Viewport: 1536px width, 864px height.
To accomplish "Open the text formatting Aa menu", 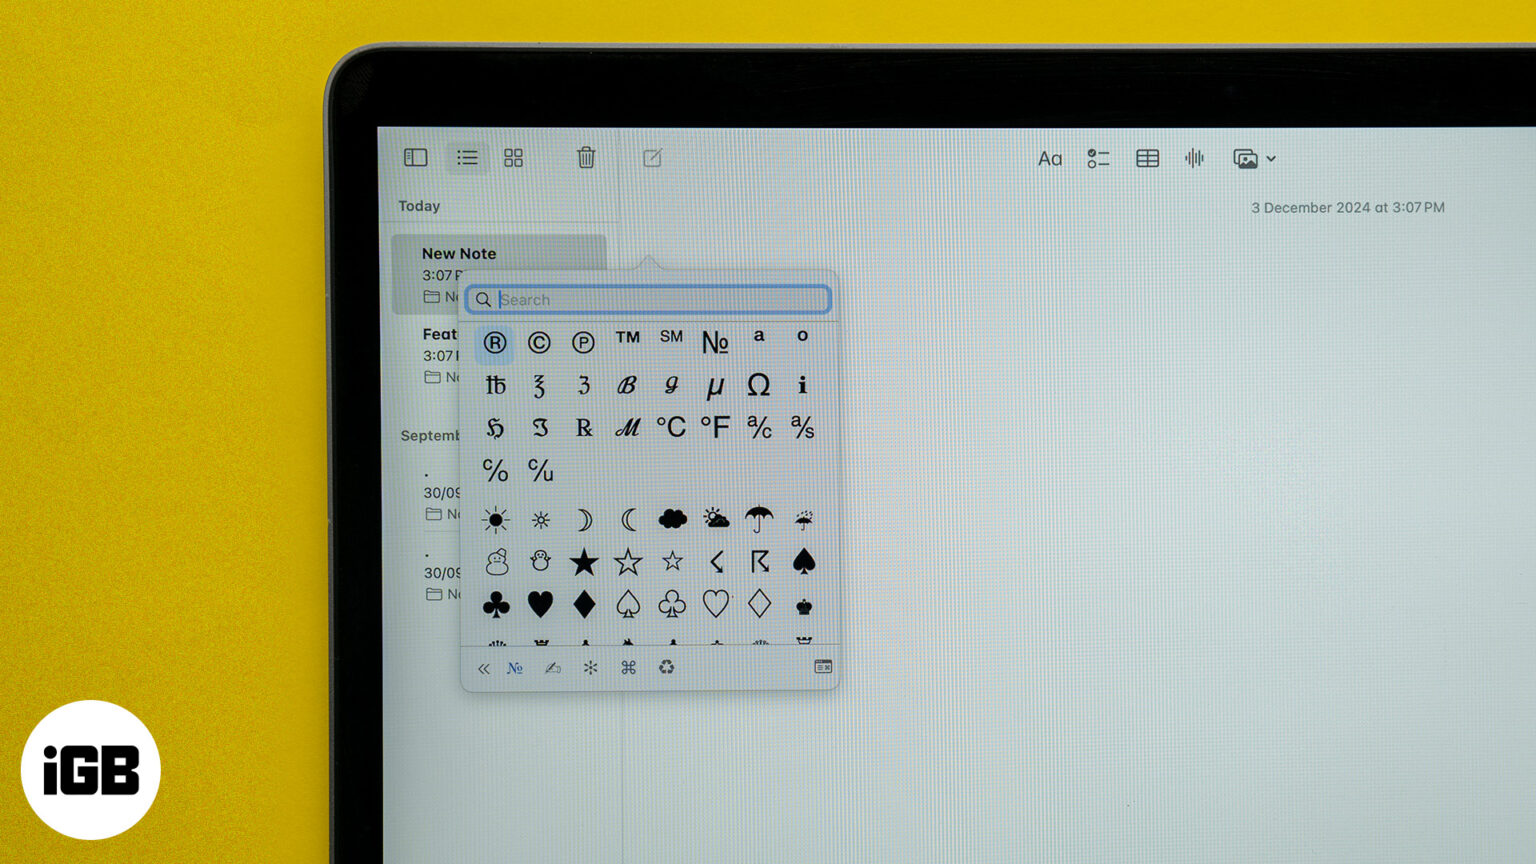I will tap(1049, 158).
